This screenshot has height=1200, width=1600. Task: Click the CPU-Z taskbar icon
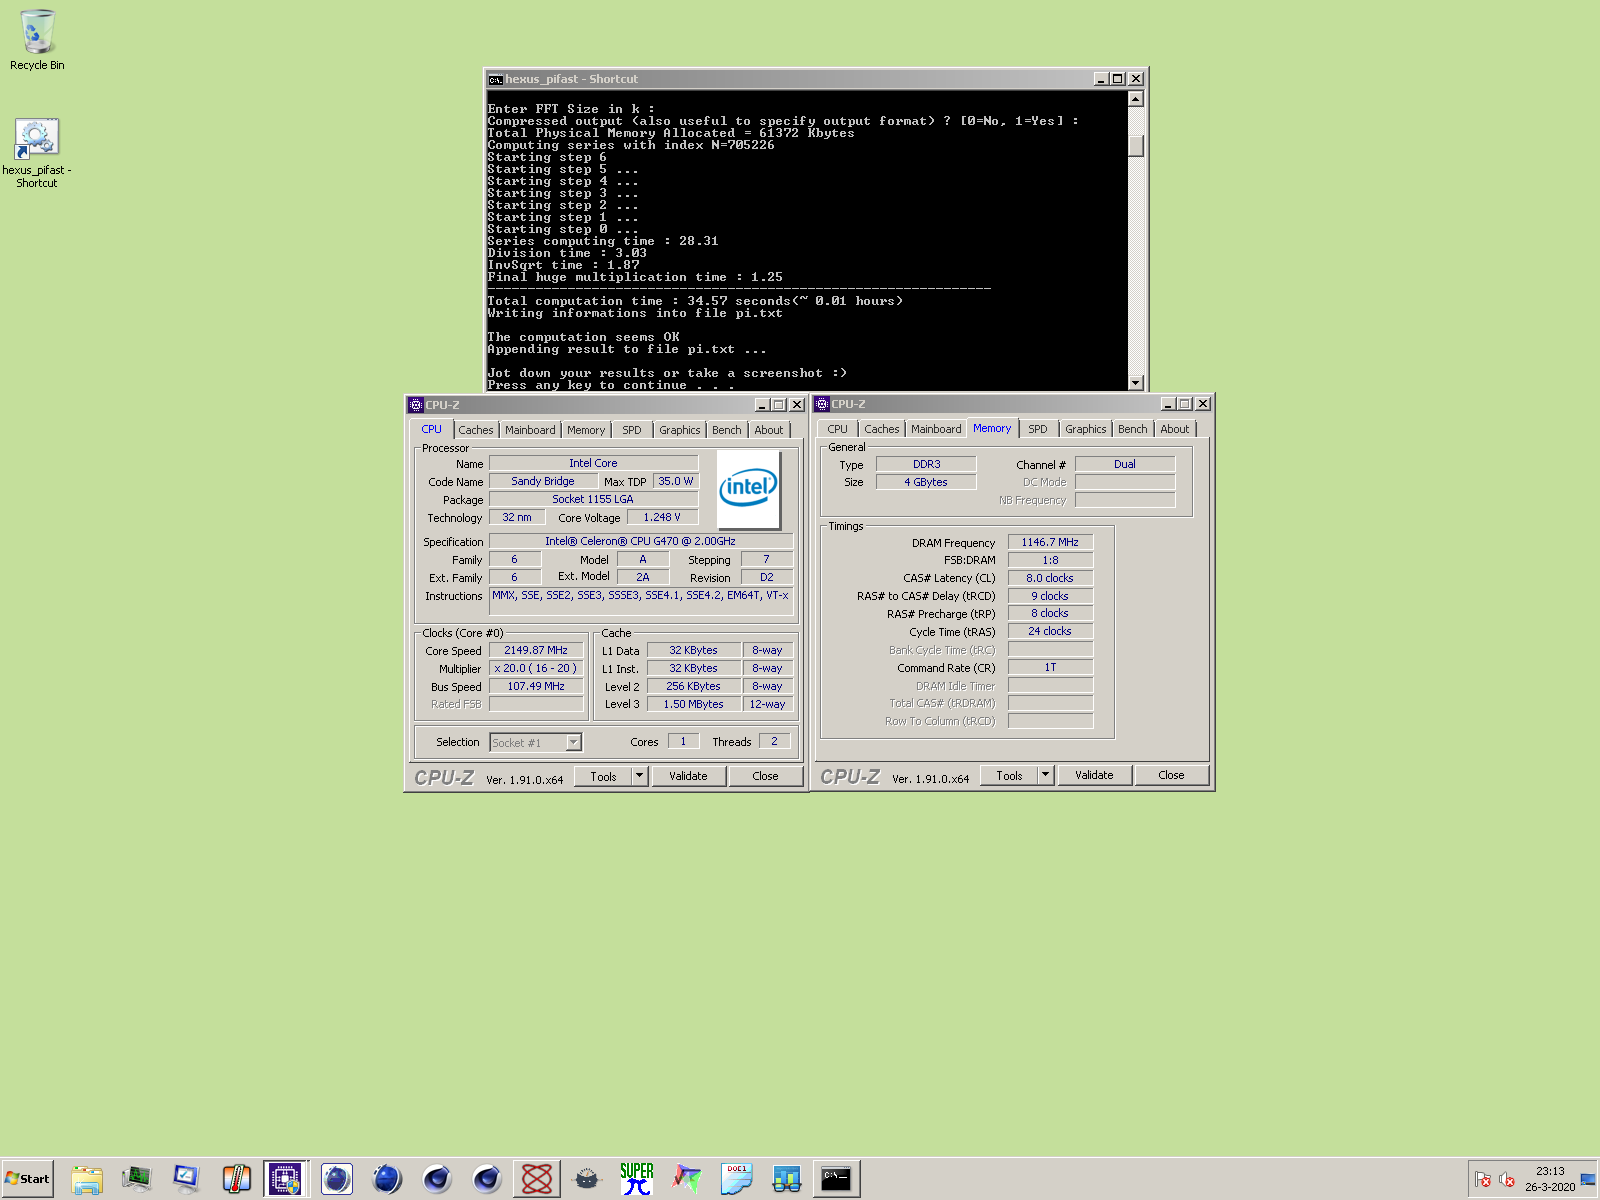[286, 1179]
